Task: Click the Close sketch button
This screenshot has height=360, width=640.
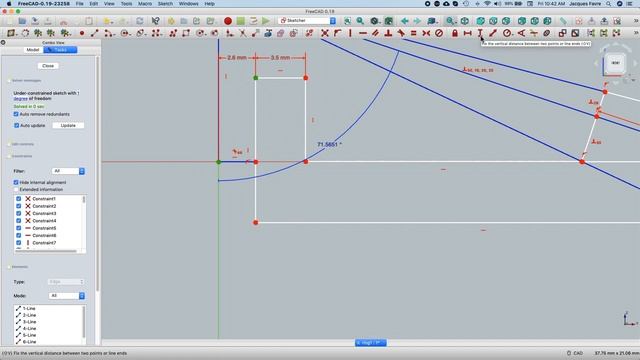Action: (48, 66)
